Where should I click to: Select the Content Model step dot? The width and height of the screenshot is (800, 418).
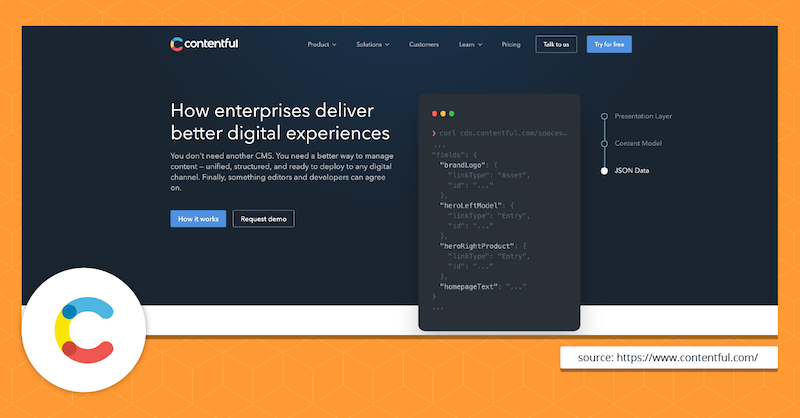coord(604,143)
